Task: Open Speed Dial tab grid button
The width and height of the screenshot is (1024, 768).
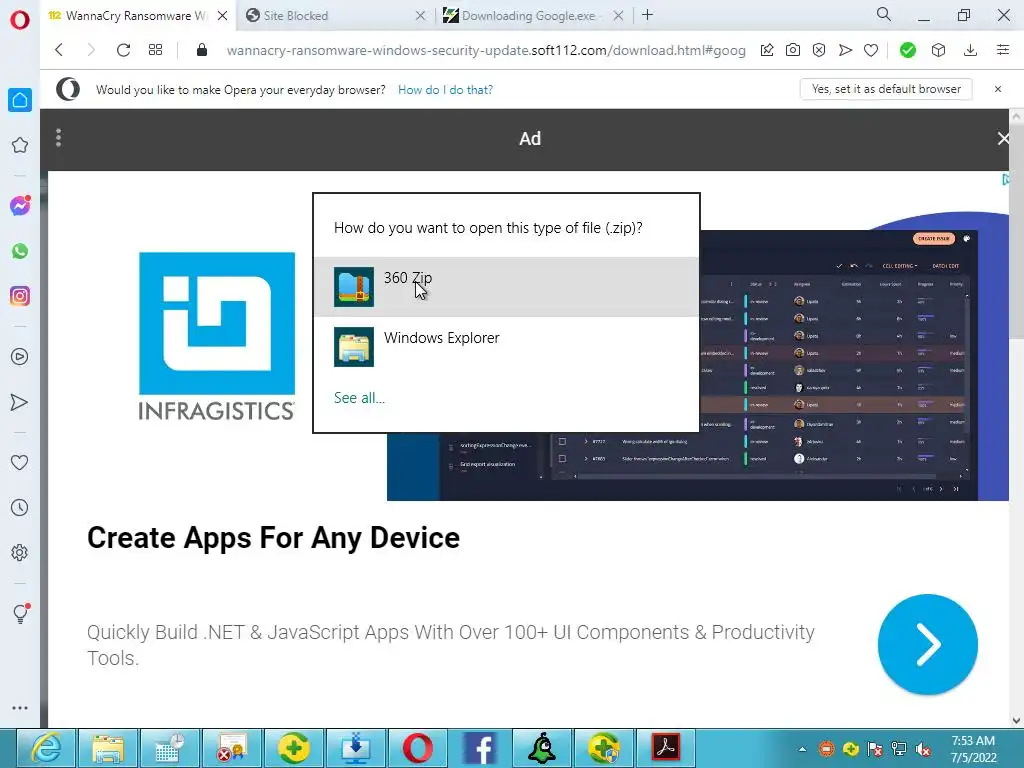Action: click(x=155, y=50)
